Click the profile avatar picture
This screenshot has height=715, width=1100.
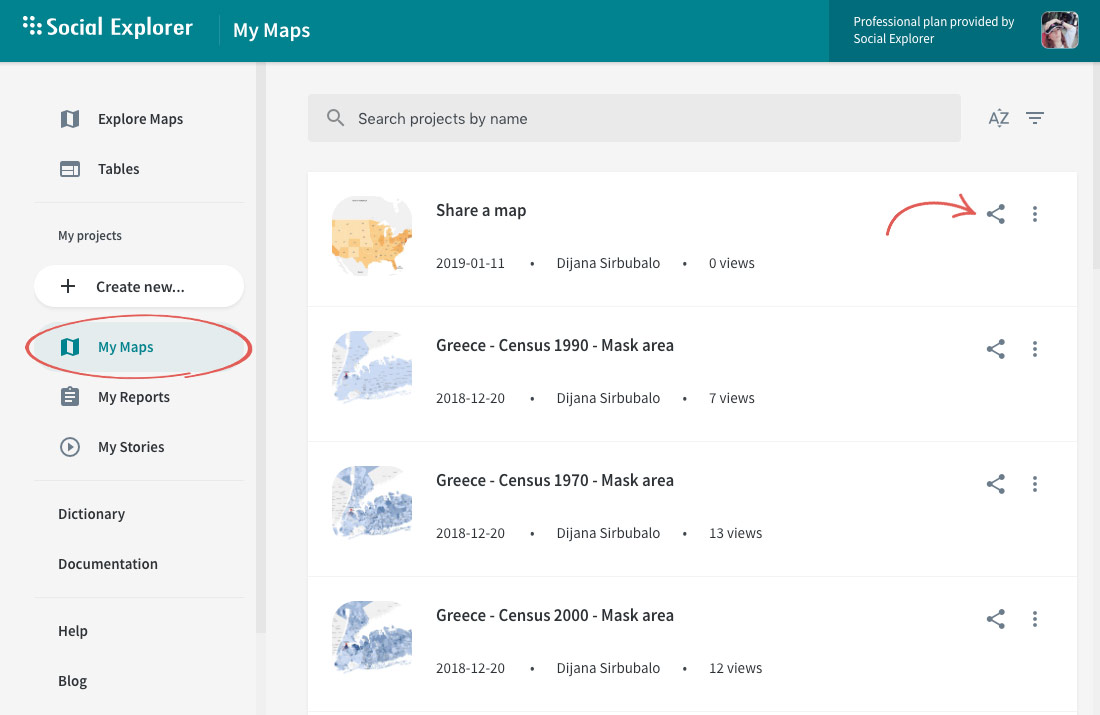[x=1059, y=30]
